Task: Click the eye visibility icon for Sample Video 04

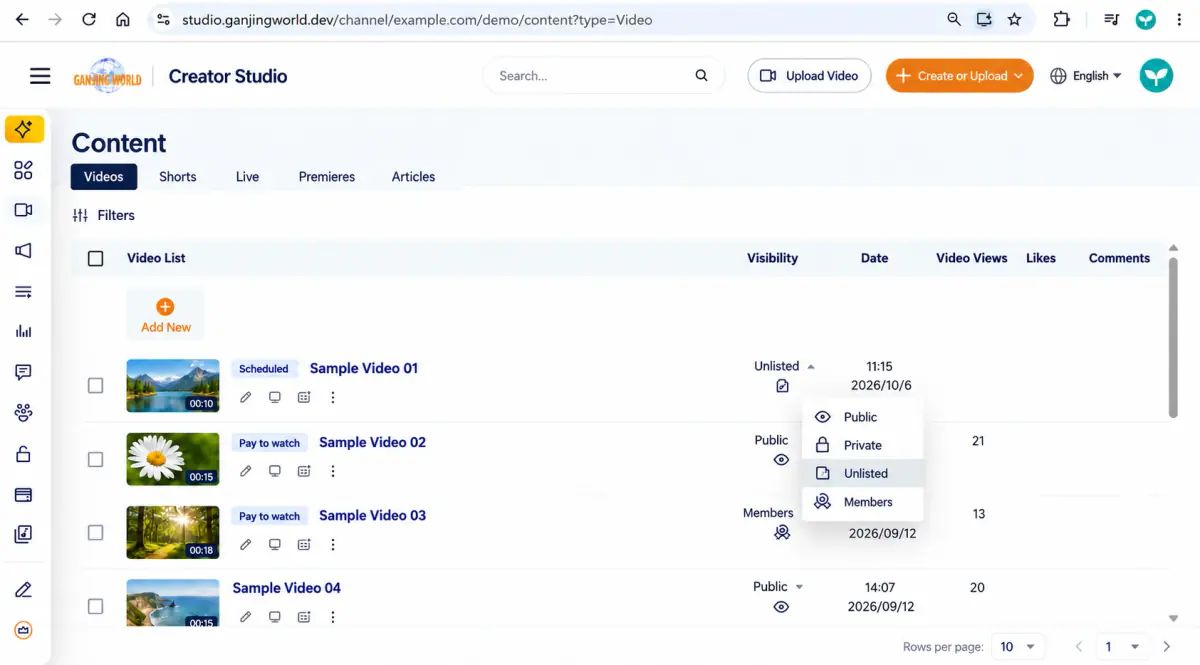Action: click(782, 607)
